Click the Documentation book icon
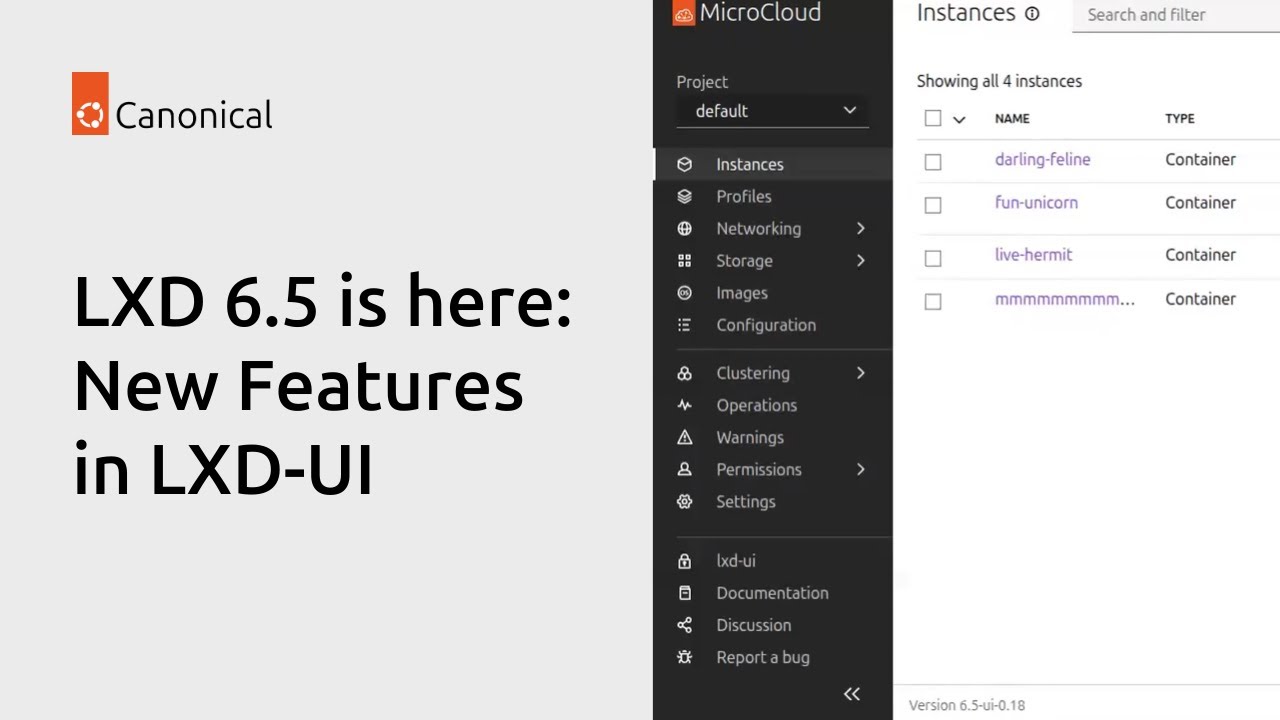The width and height of the screenshot is (1280, 720). click(684, 593)
